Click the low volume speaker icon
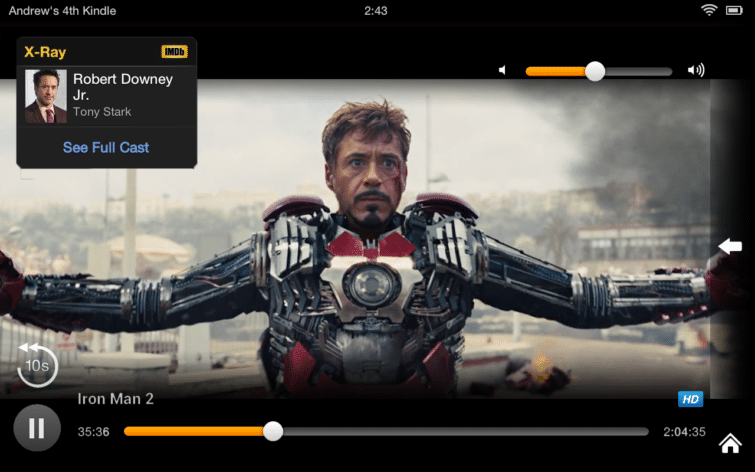 coord(502,70)
